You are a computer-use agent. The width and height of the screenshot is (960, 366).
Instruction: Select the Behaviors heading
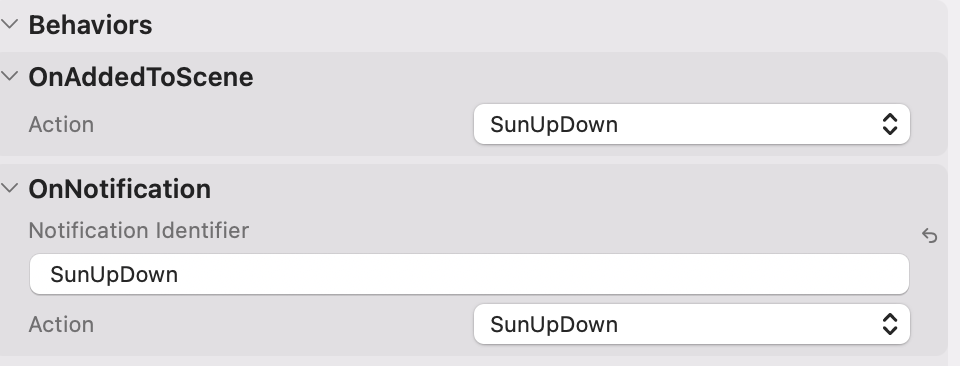tap(90, 25)
